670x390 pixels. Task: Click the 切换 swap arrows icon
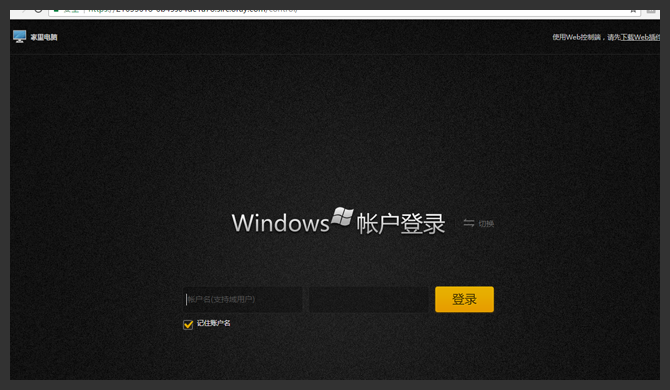(x=469, y=223)
